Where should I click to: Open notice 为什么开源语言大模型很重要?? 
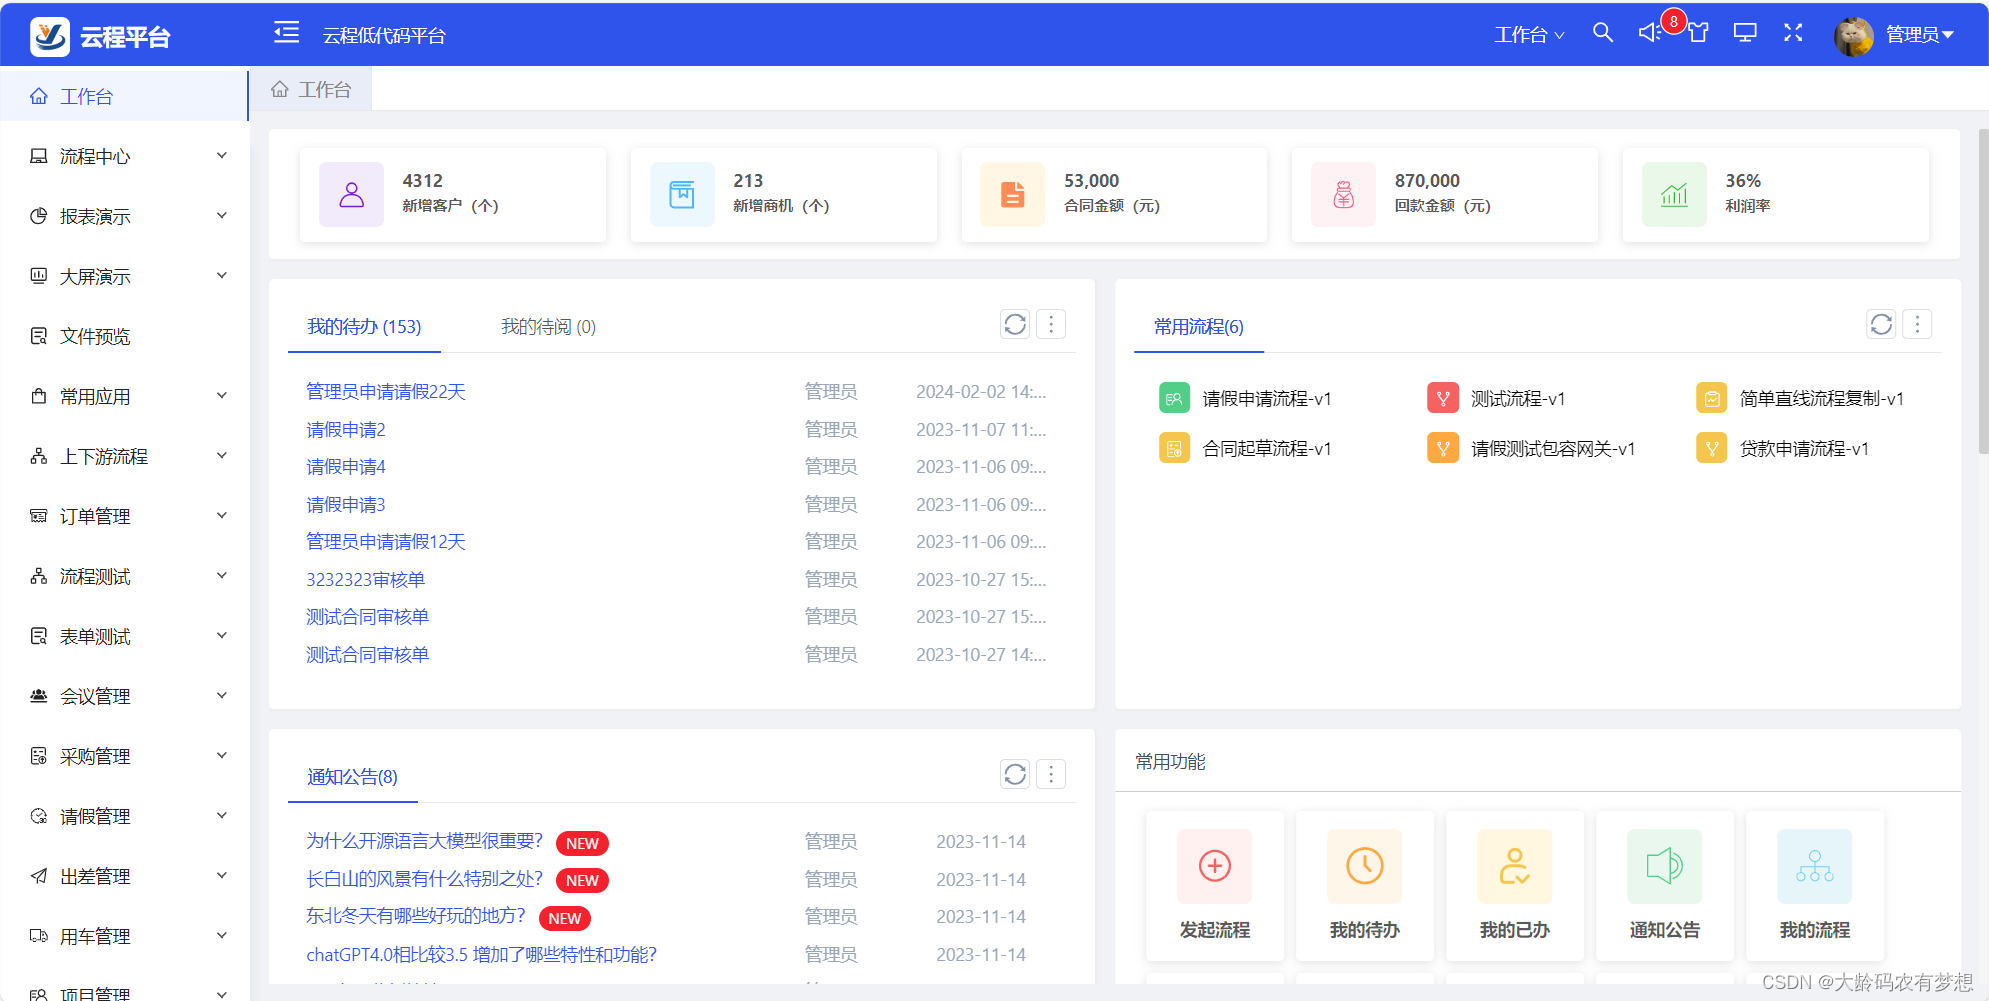424,841
